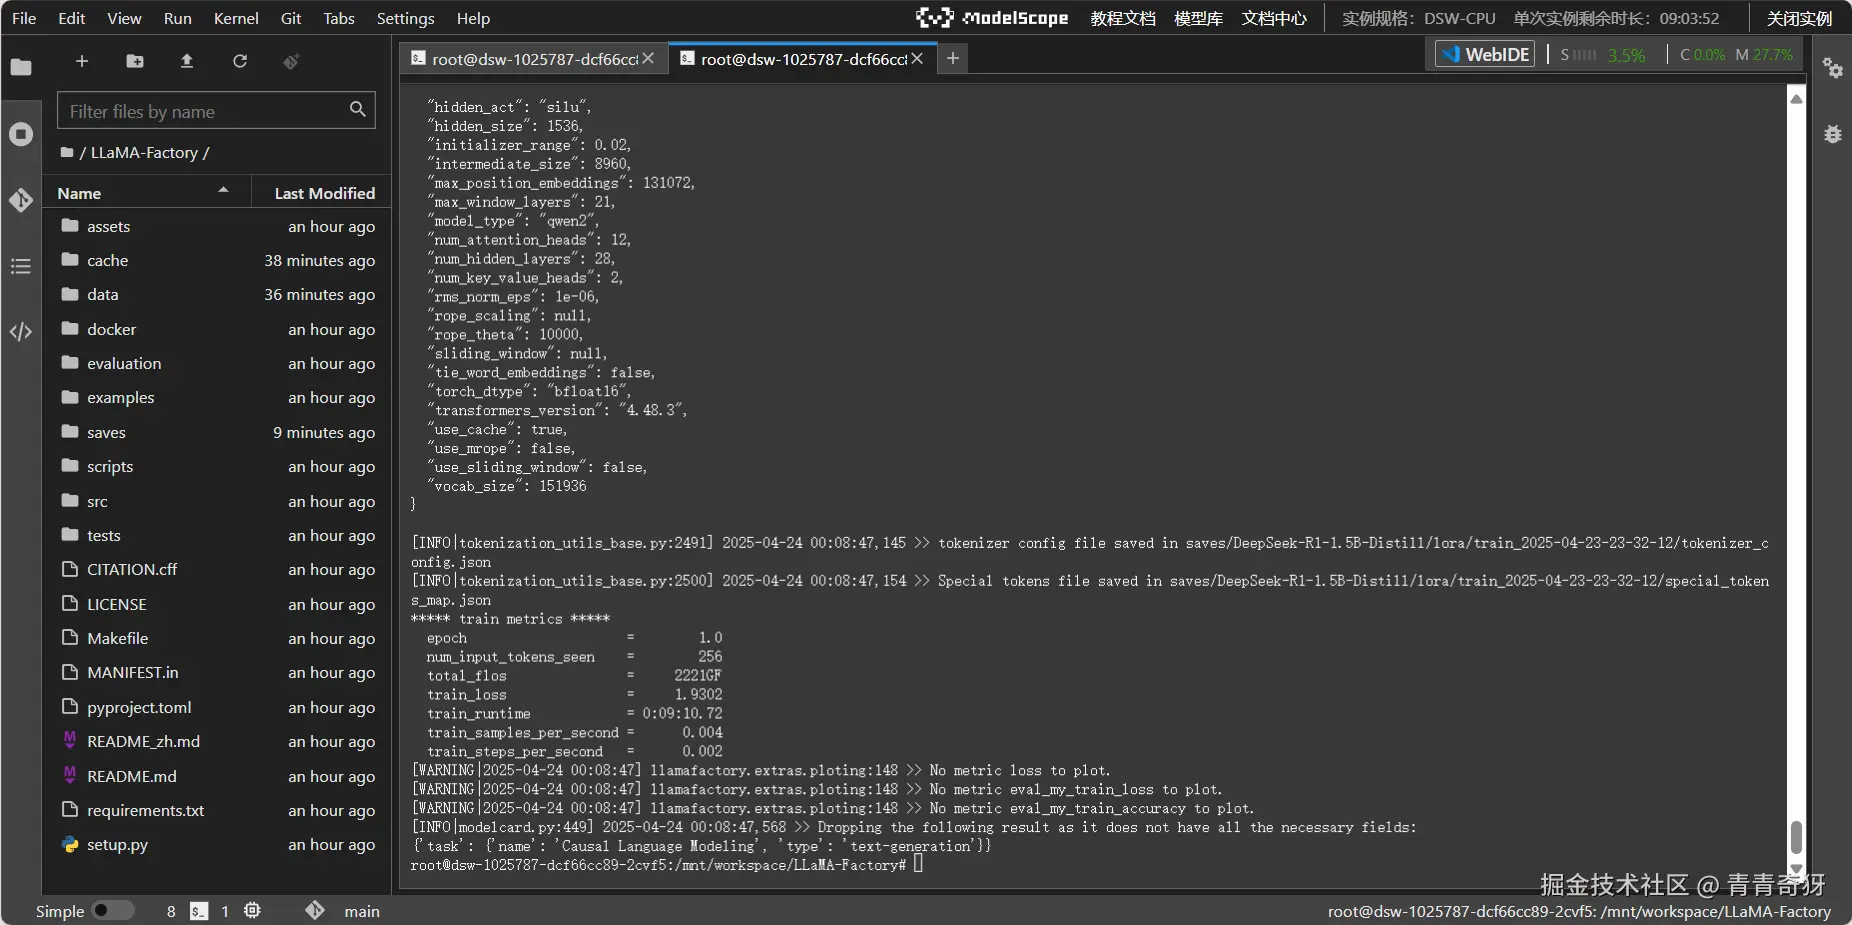Click the M 27.7% memory usage indicator
This screenshot has height=925, width=1852.
click(x=1763, y=55)
